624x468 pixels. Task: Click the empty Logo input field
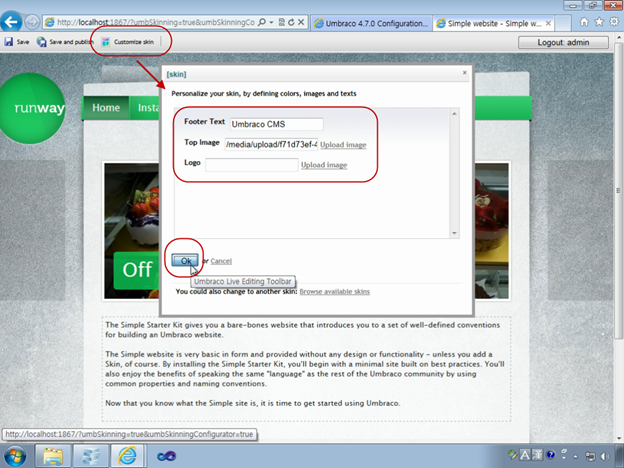[252, 165]
